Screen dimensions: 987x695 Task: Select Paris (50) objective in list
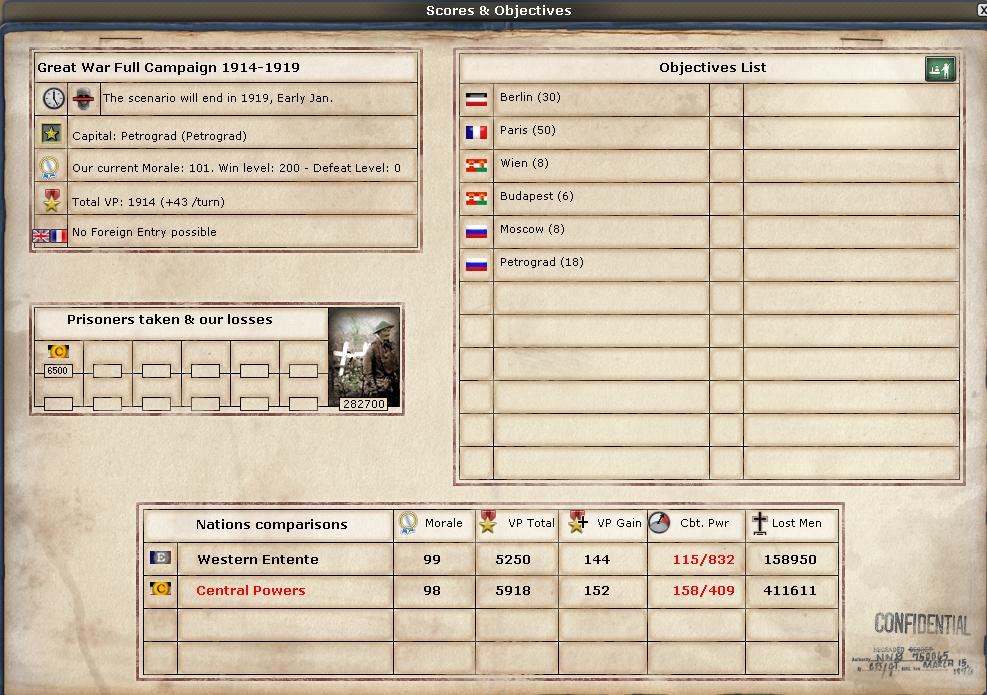click(527, 131)
